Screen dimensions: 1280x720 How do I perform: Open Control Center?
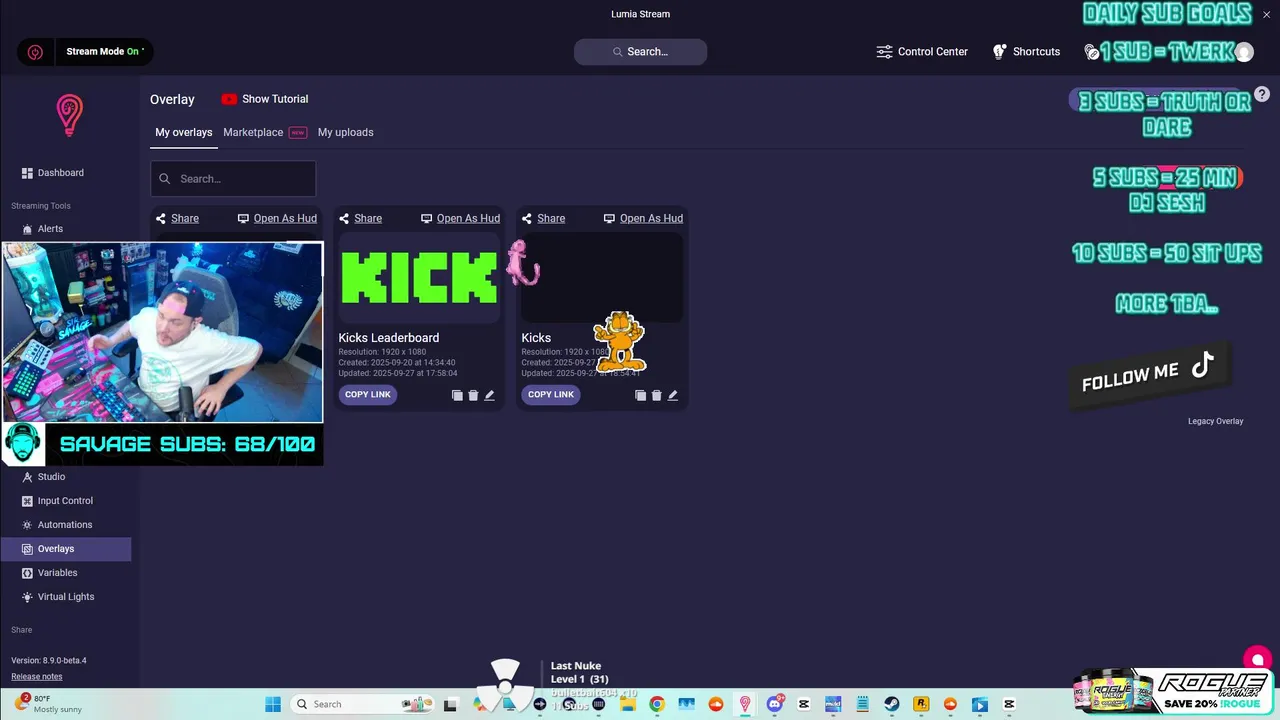(922, 51)
